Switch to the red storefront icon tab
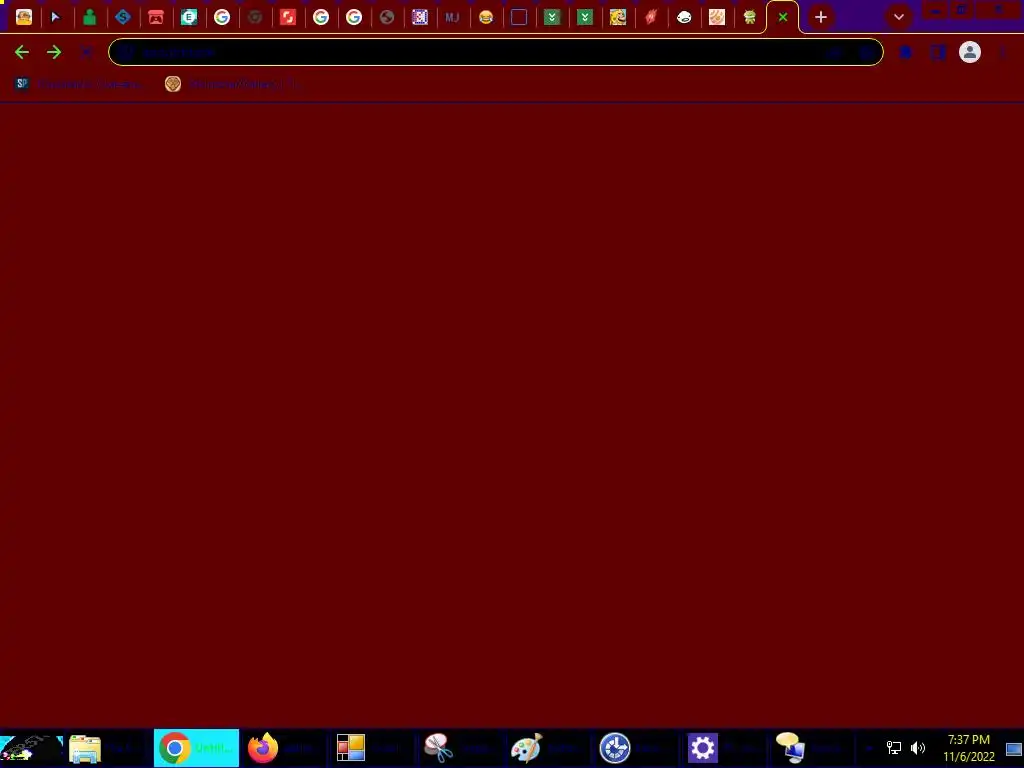Screen dimensions: 1024x768 (155, 17)
